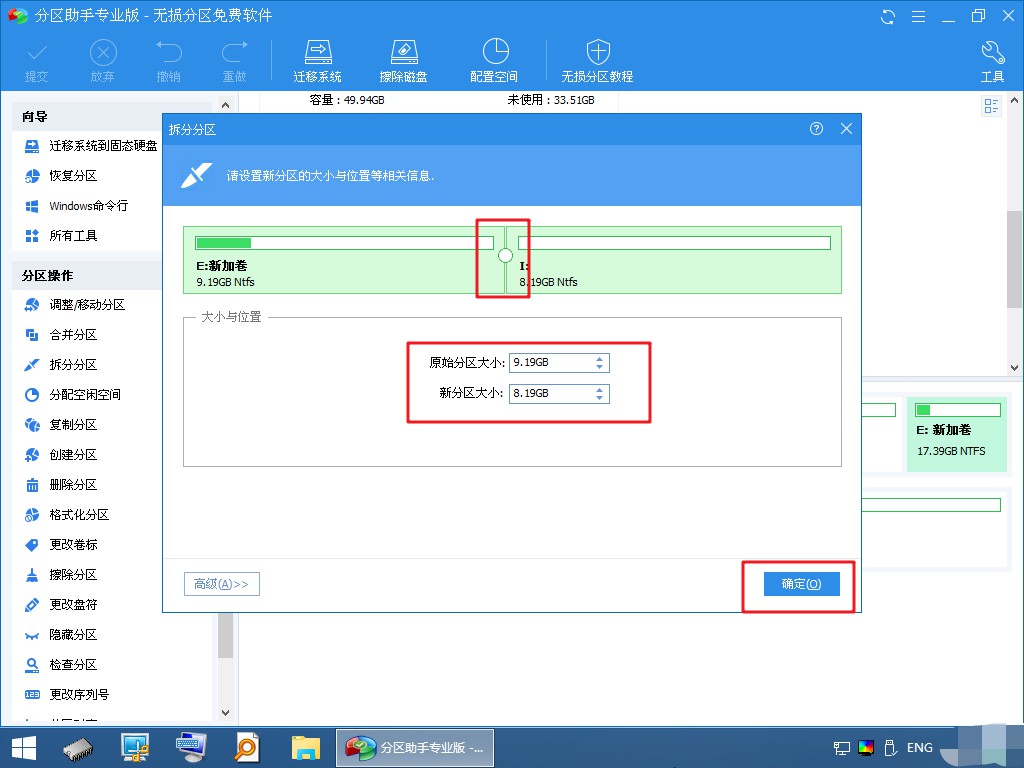
Task: Decrease 新分区大小 with down arrow
Action: (600, 398)
